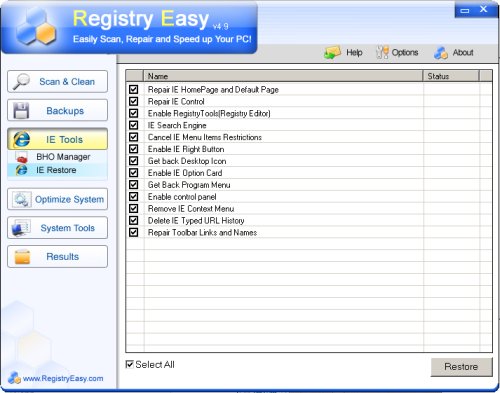The image size is (500, 393).
Task: Uncheck Cancel IE Menu Items Restrictions
Action: [x=134, y=137]
